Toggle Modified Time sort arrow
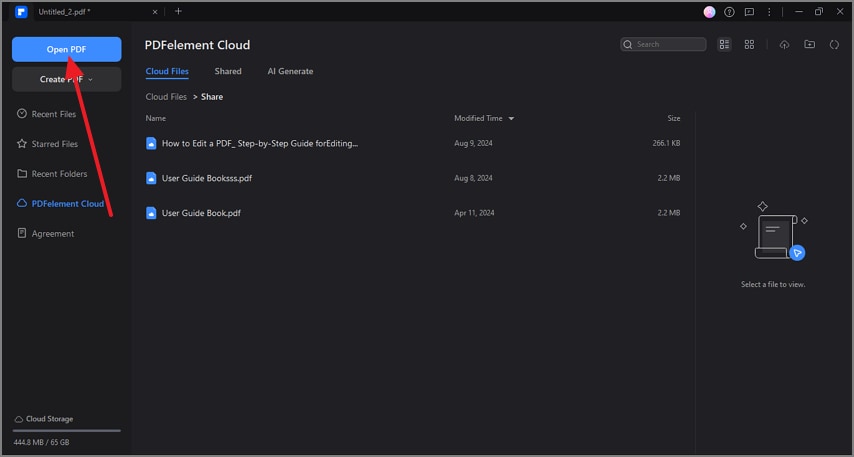Viewport: 854px width, 457px height. coord(511,119)
